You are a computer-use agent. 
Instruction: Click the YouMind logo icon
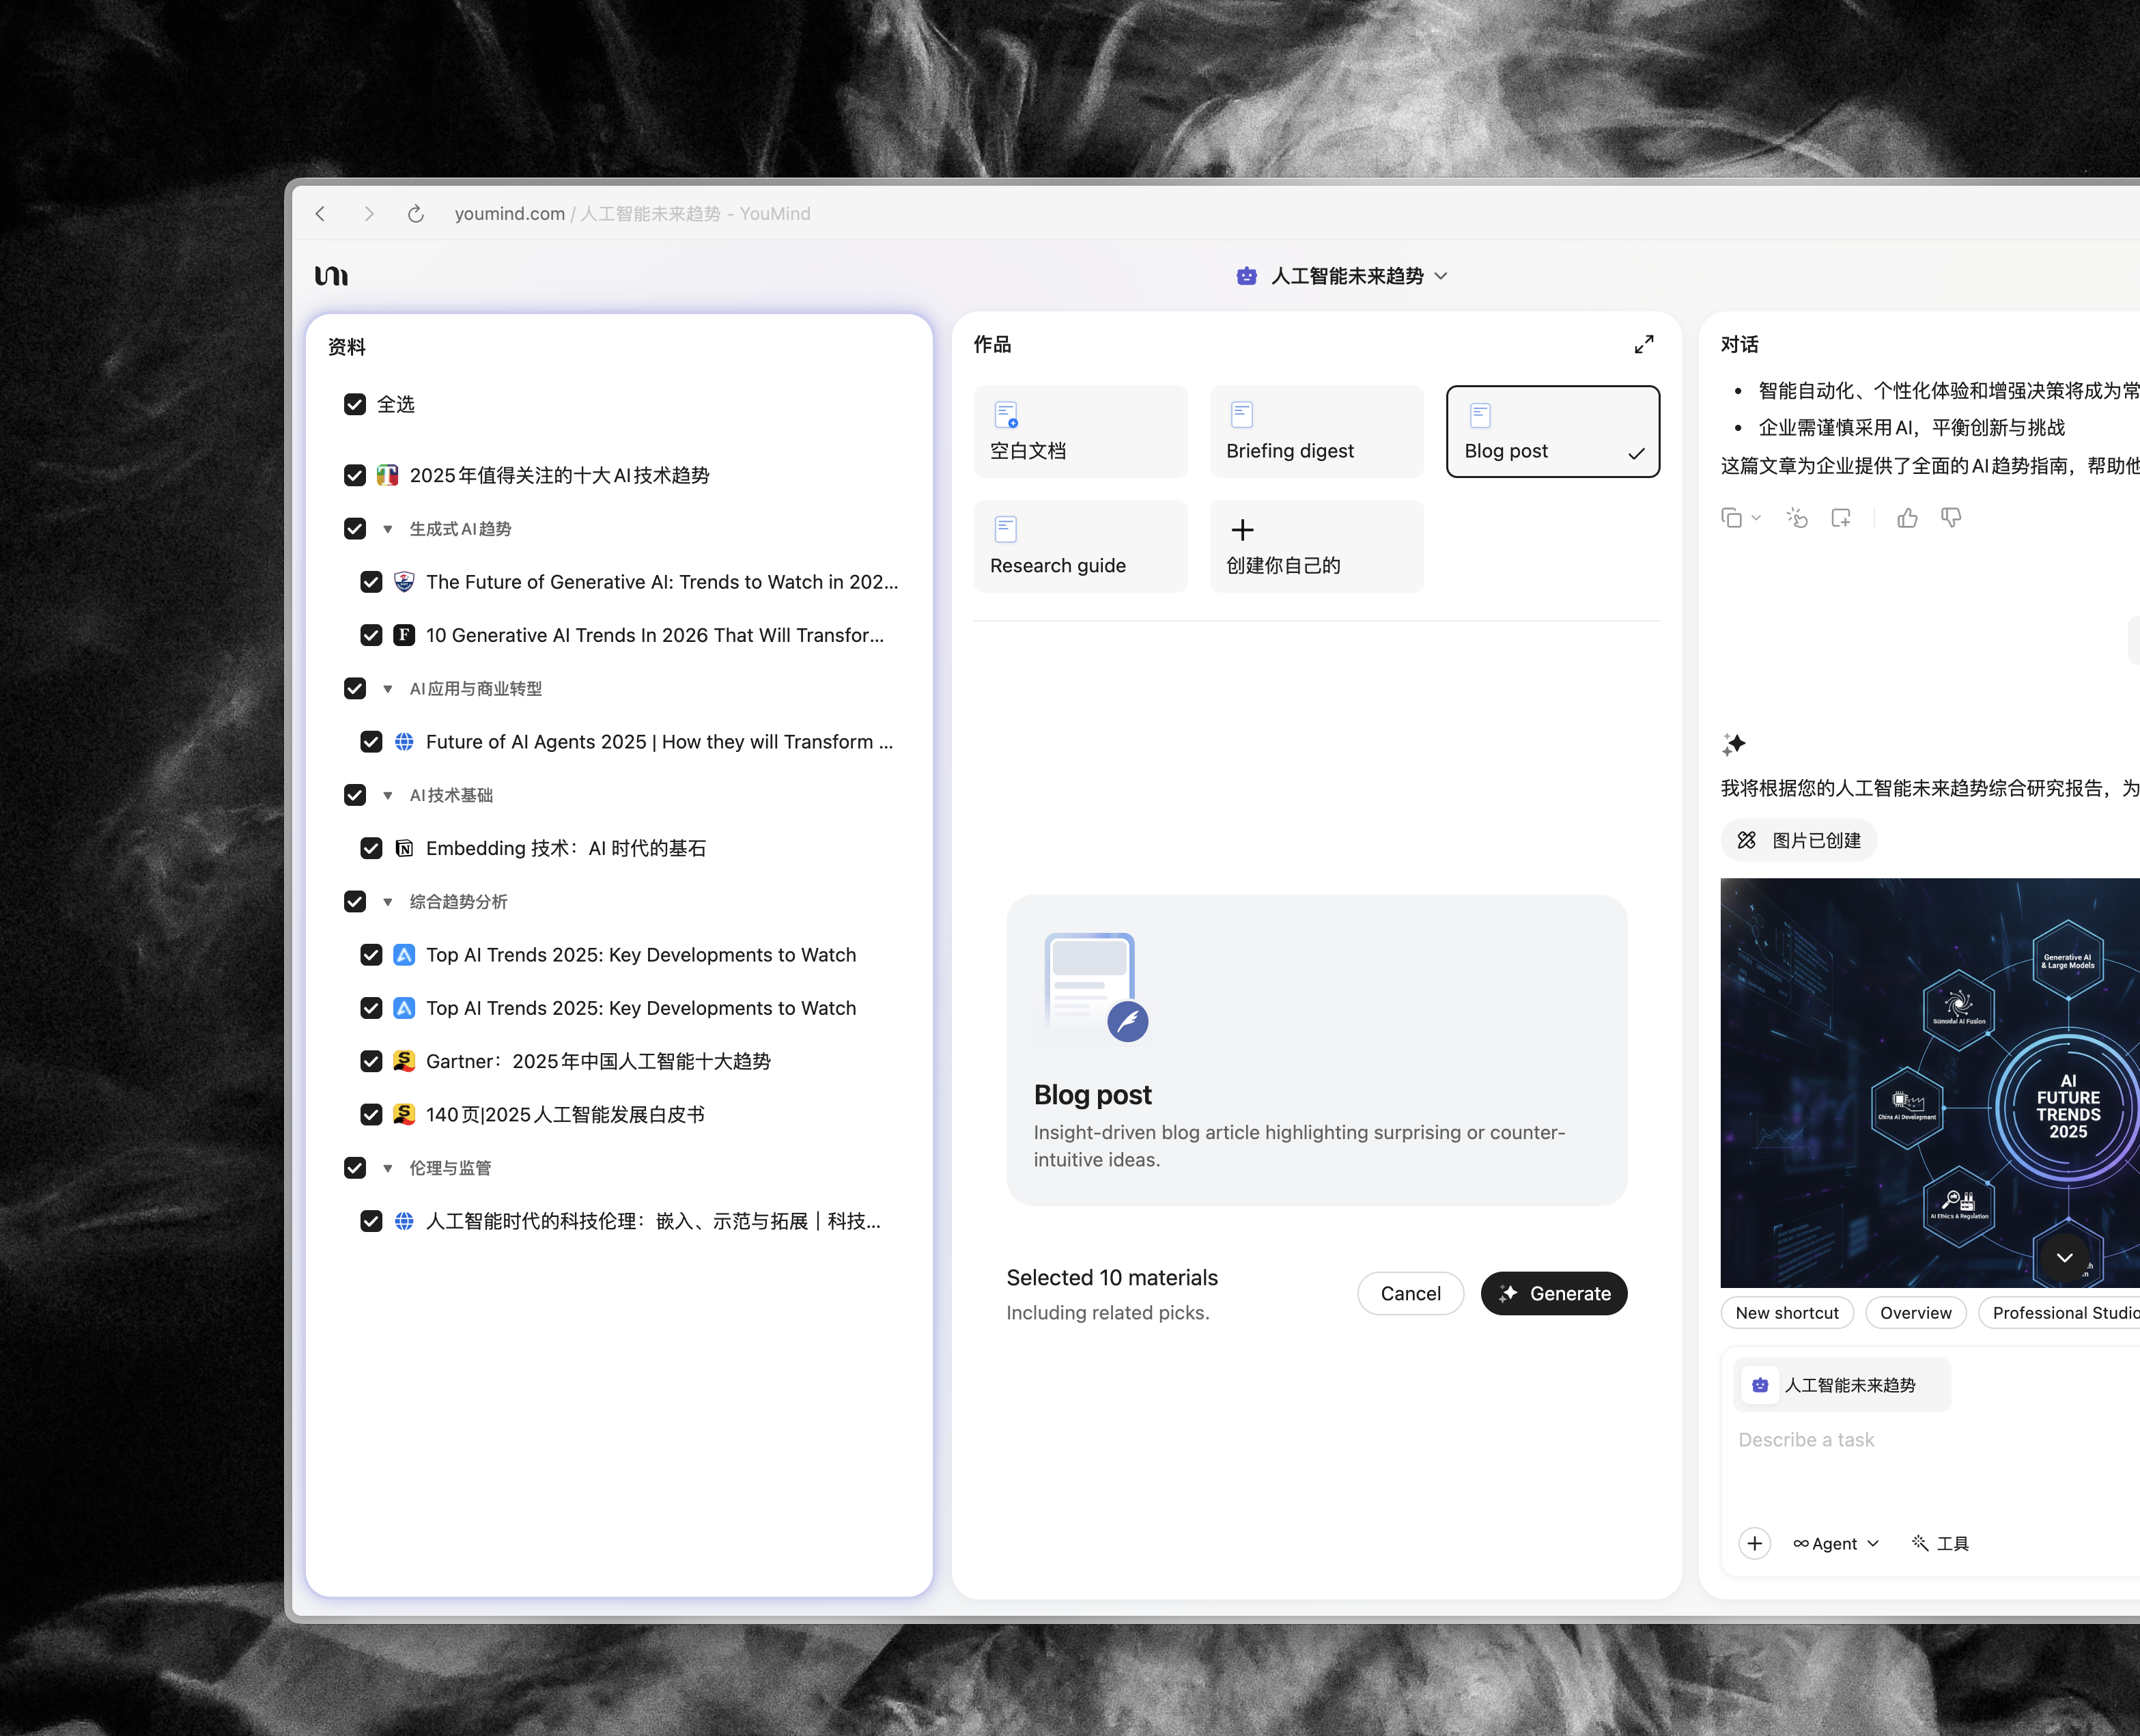pos(331,276)
